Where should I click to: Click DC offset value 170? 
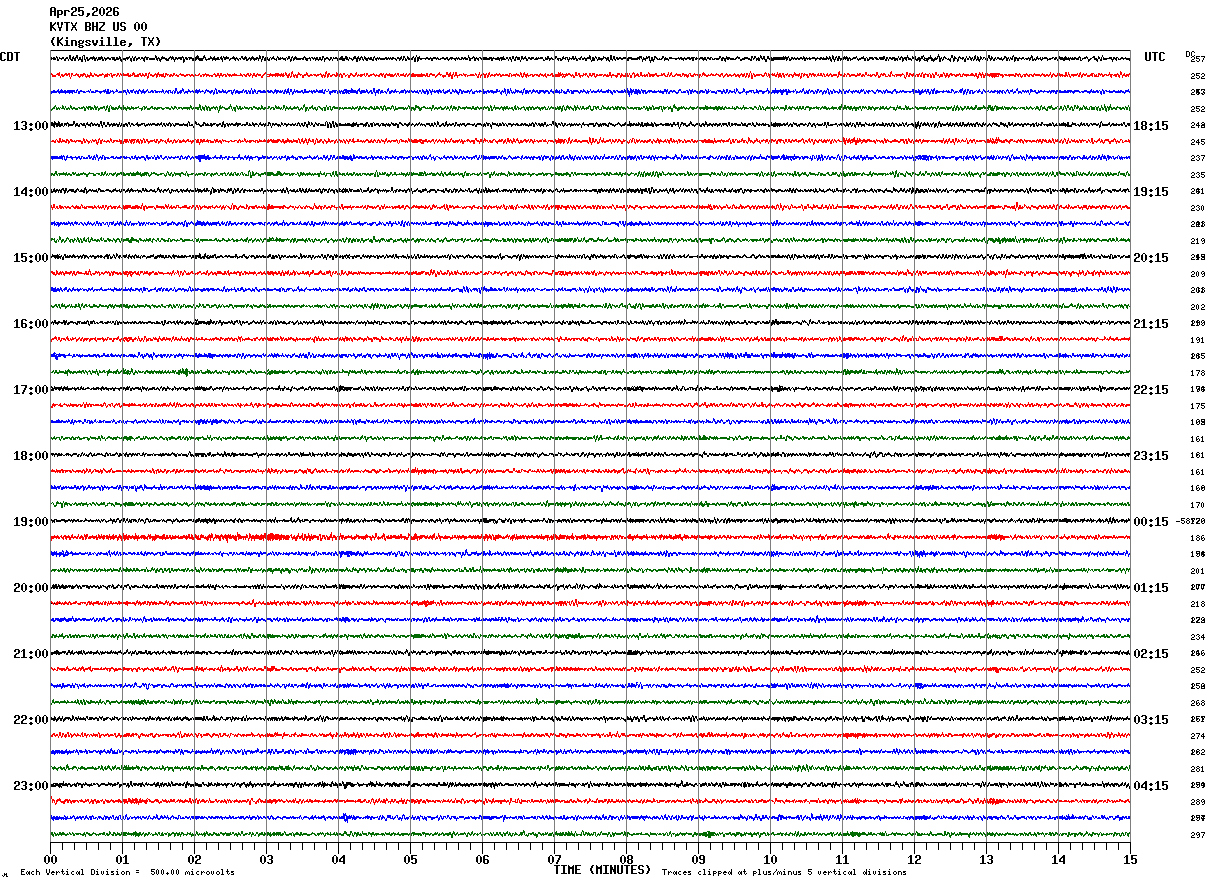point(1197,505)
